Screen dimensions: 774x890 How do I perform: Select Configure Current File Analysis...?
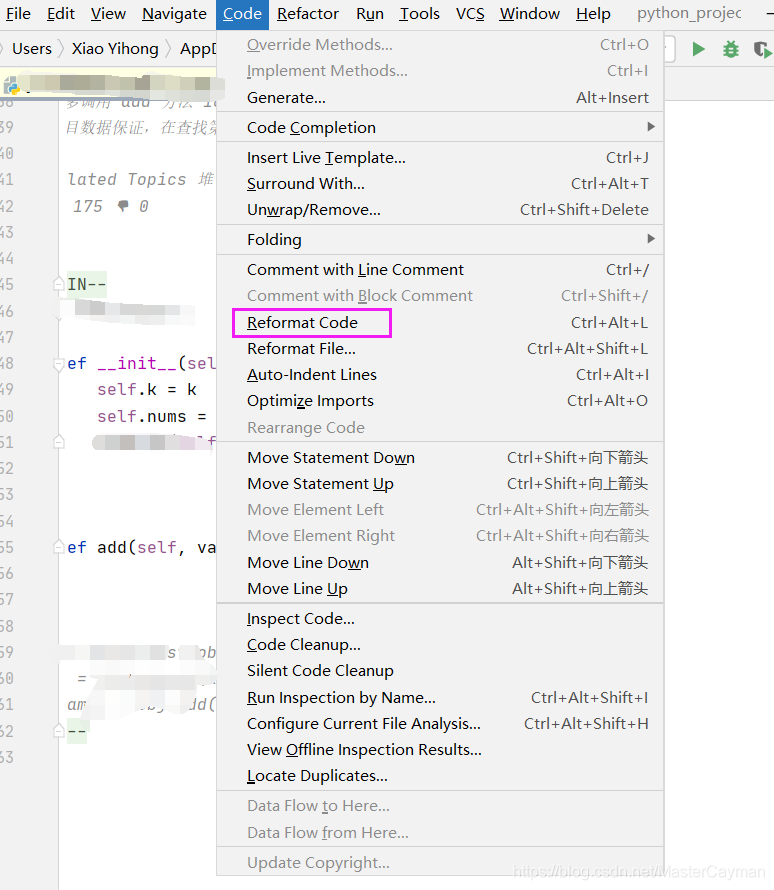[440, 724]
